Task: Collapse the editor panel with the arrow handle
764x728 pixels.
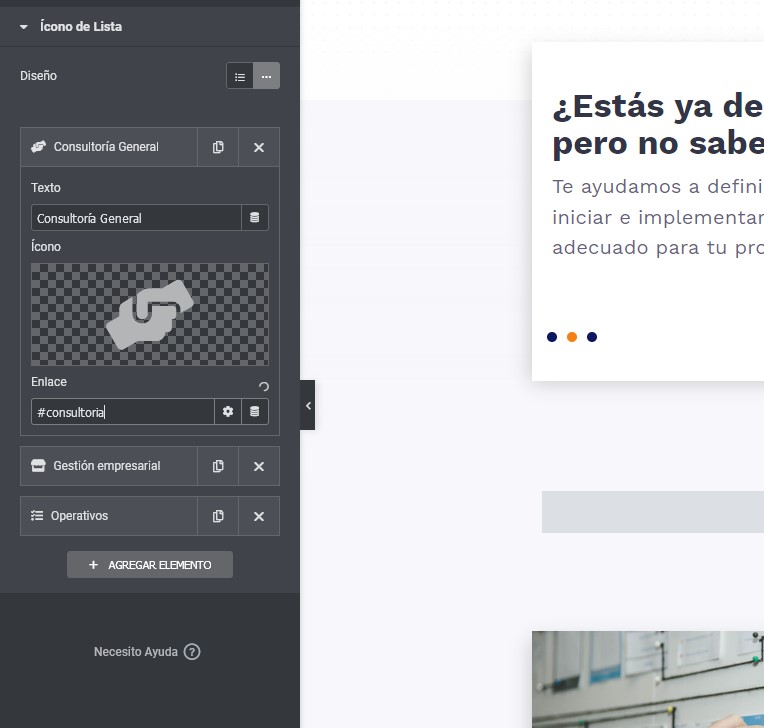Action: click(x=307, y=405)
